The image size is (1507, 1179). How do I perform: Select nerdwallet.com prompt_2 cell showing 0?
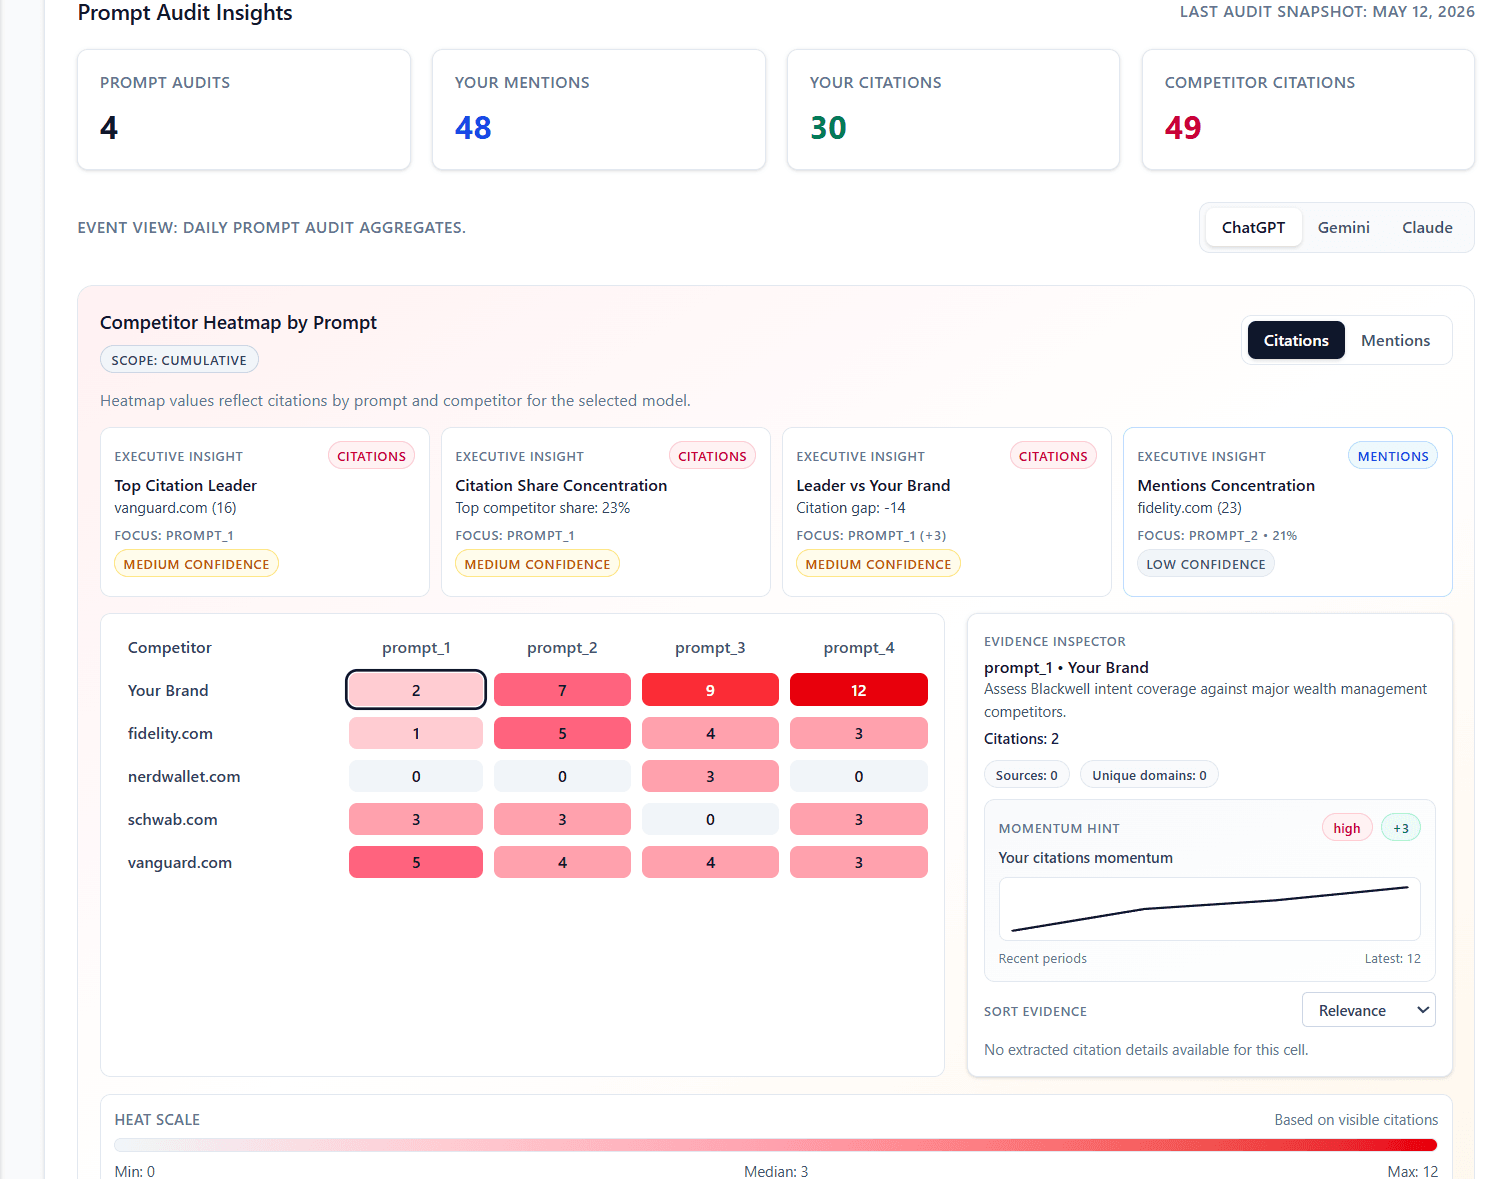pyautogui.click(x=562, y=776)
